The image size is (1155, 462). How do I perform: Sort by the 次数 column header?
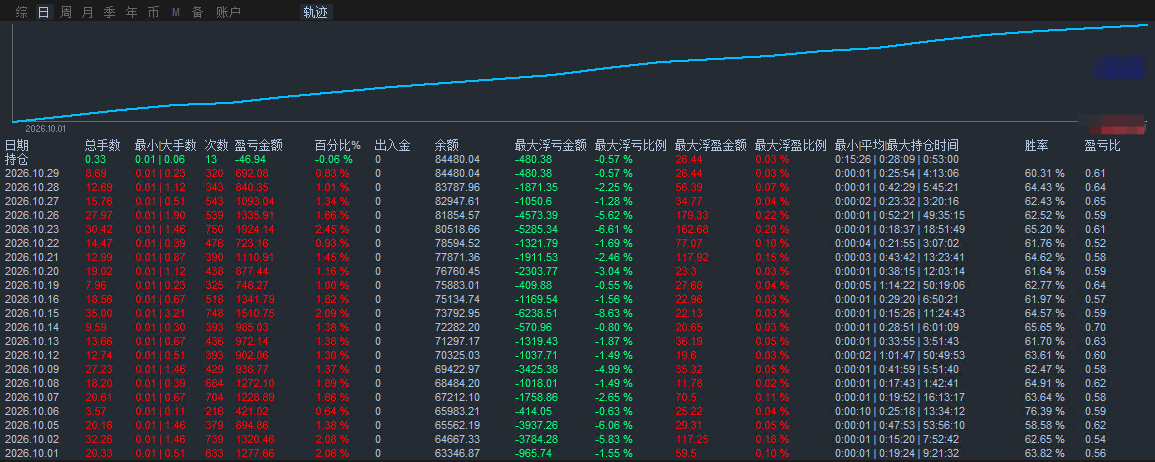(x=217, y=145)
